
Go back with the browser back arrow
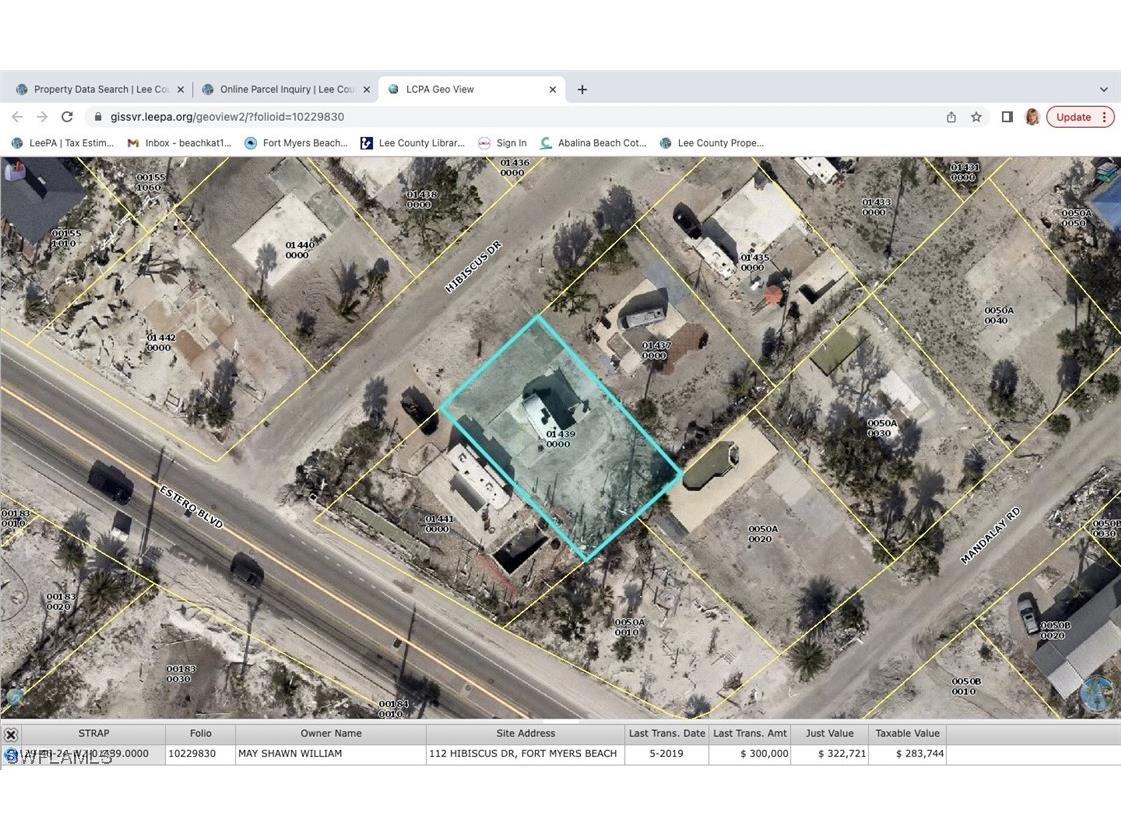17,117
